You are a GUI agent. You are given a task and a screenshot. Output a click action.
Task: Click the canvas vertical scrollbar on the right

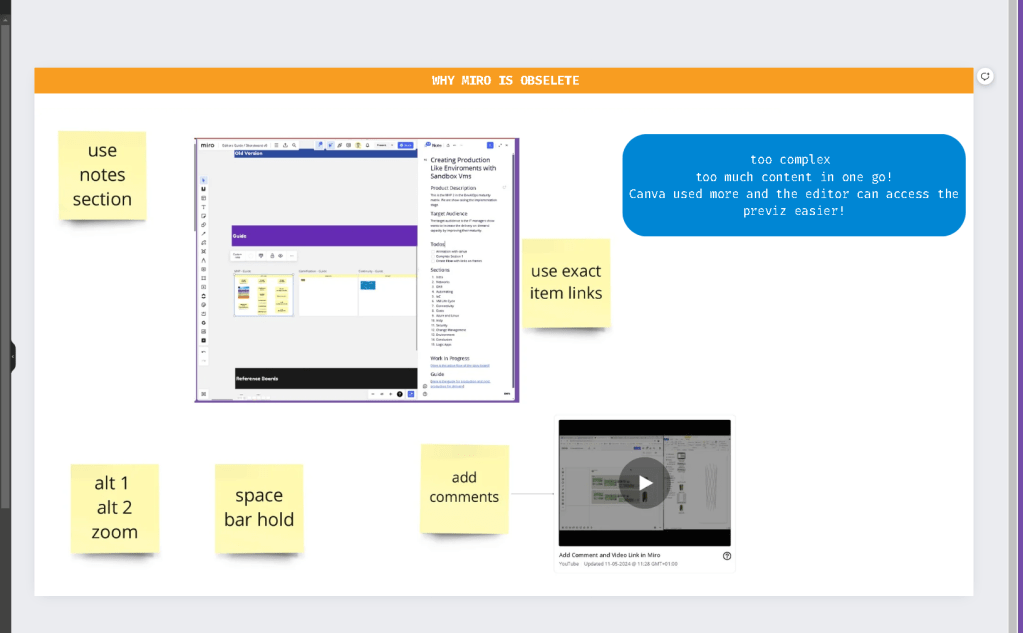tap(1013, 316)
